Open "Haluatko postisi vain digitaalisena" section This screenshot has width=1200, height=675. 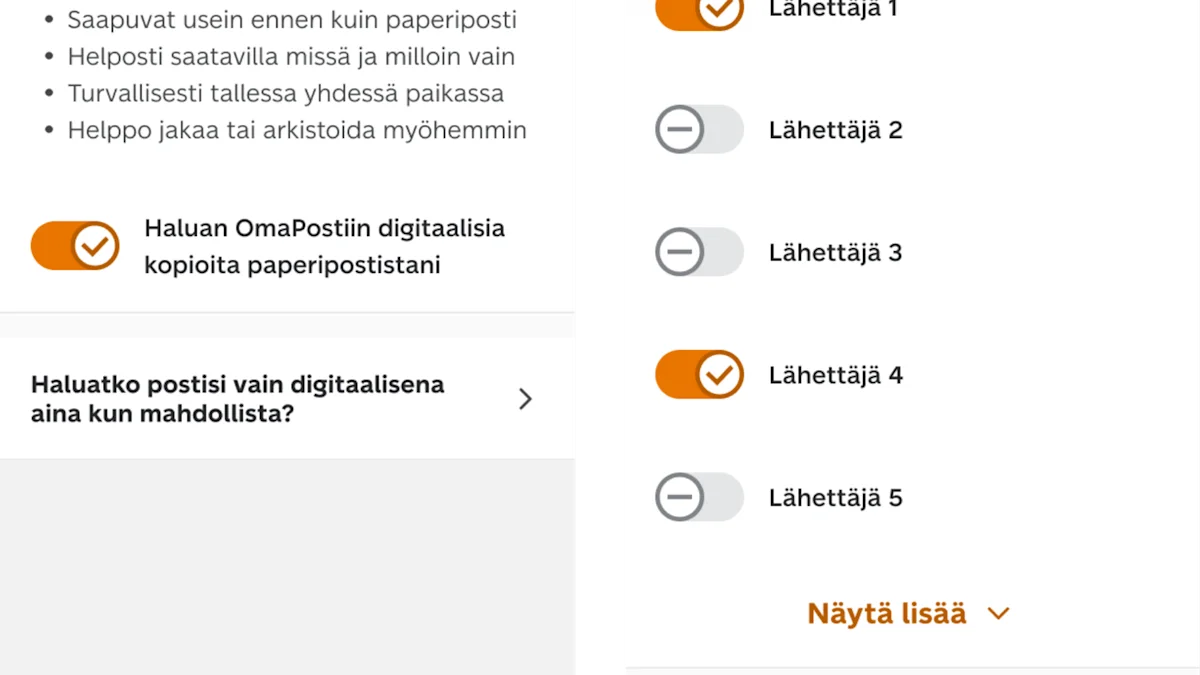click(237, 398)
